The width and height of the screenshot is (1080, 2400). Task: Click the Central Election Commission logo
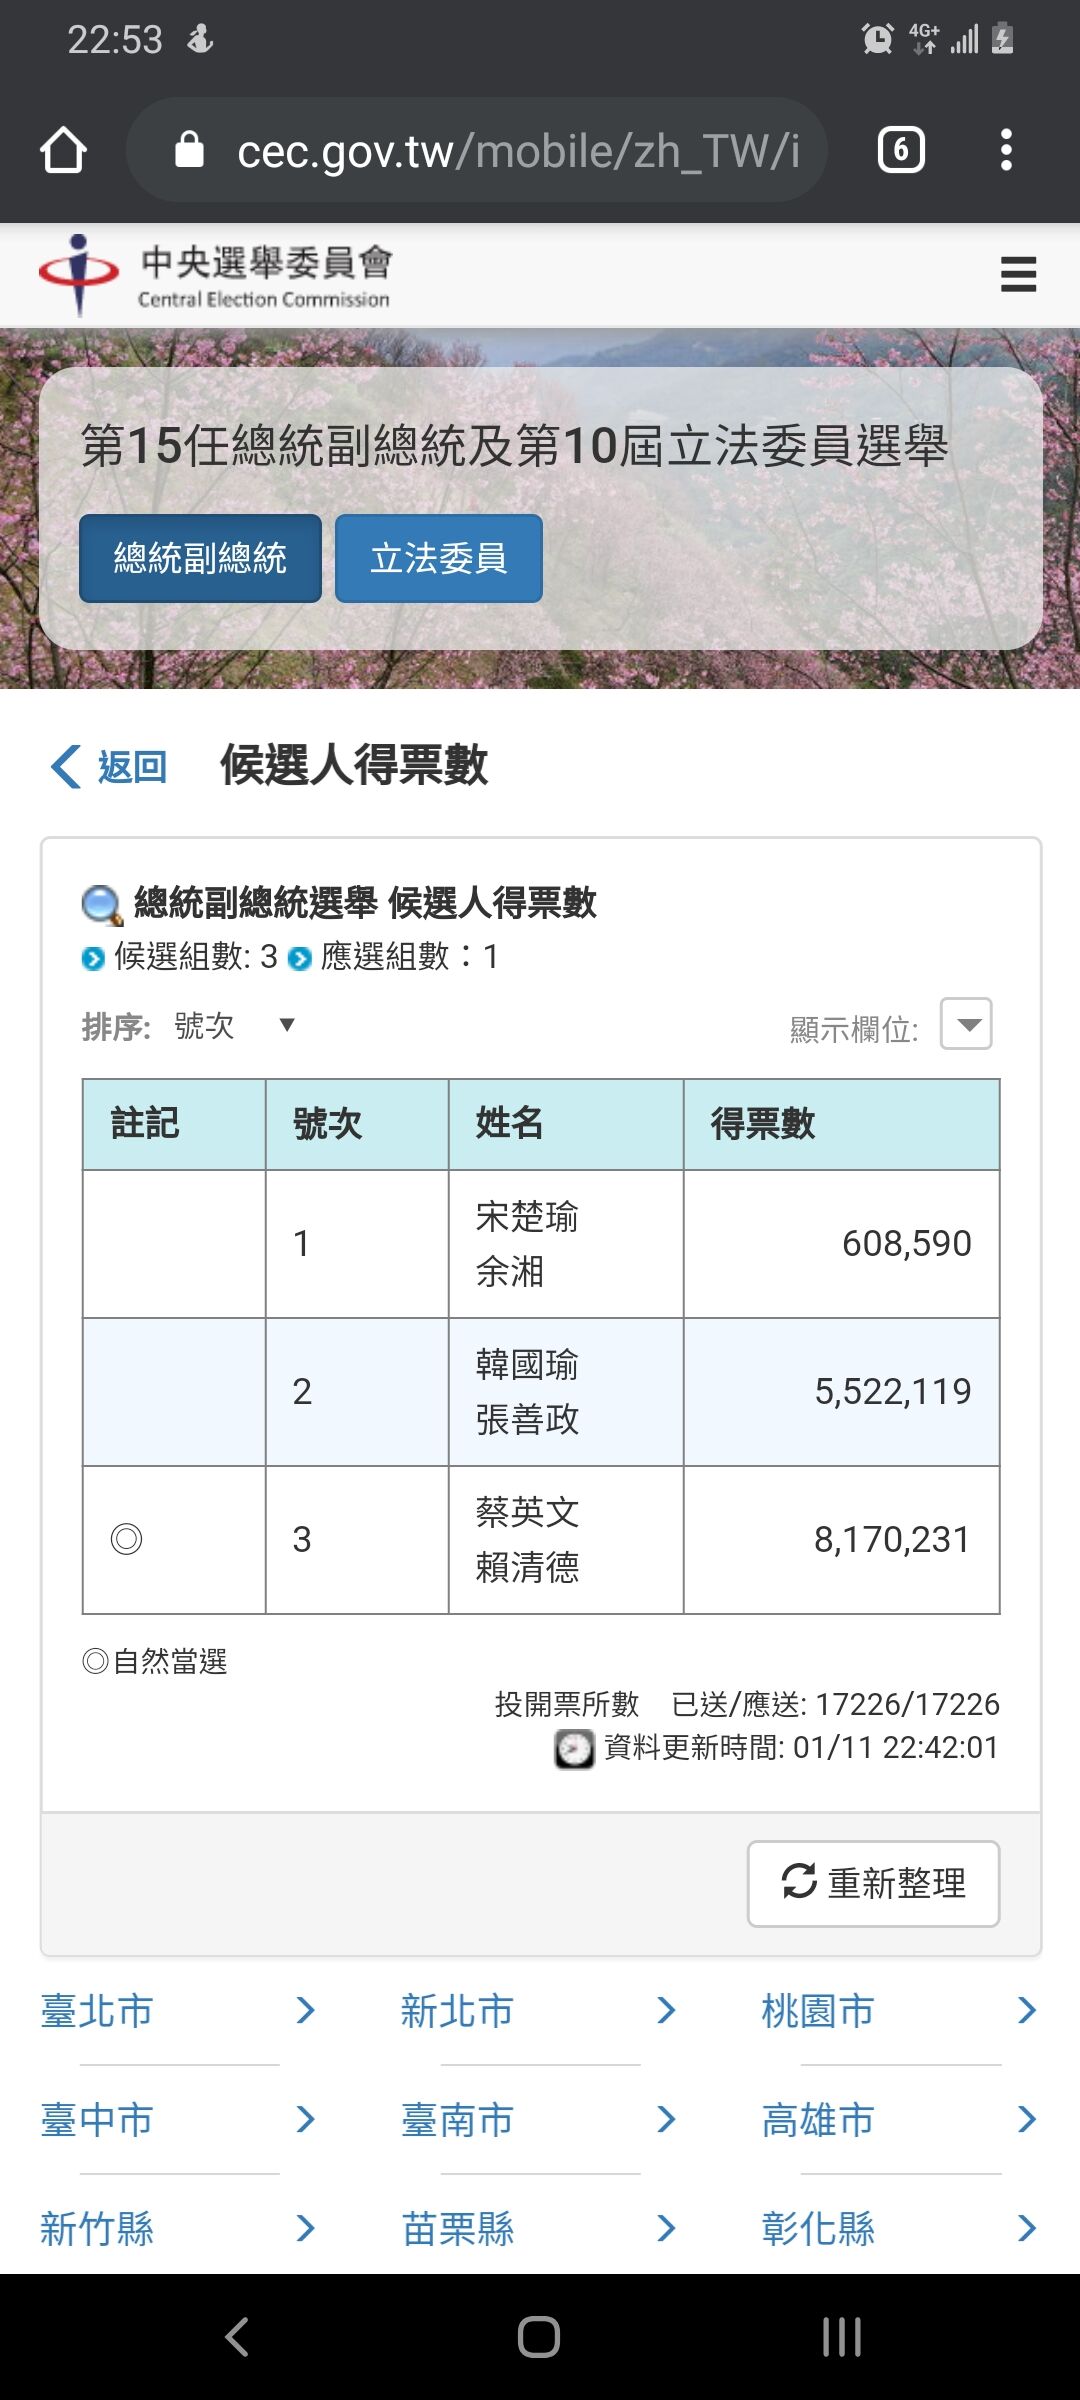click(x=215, y=275)
